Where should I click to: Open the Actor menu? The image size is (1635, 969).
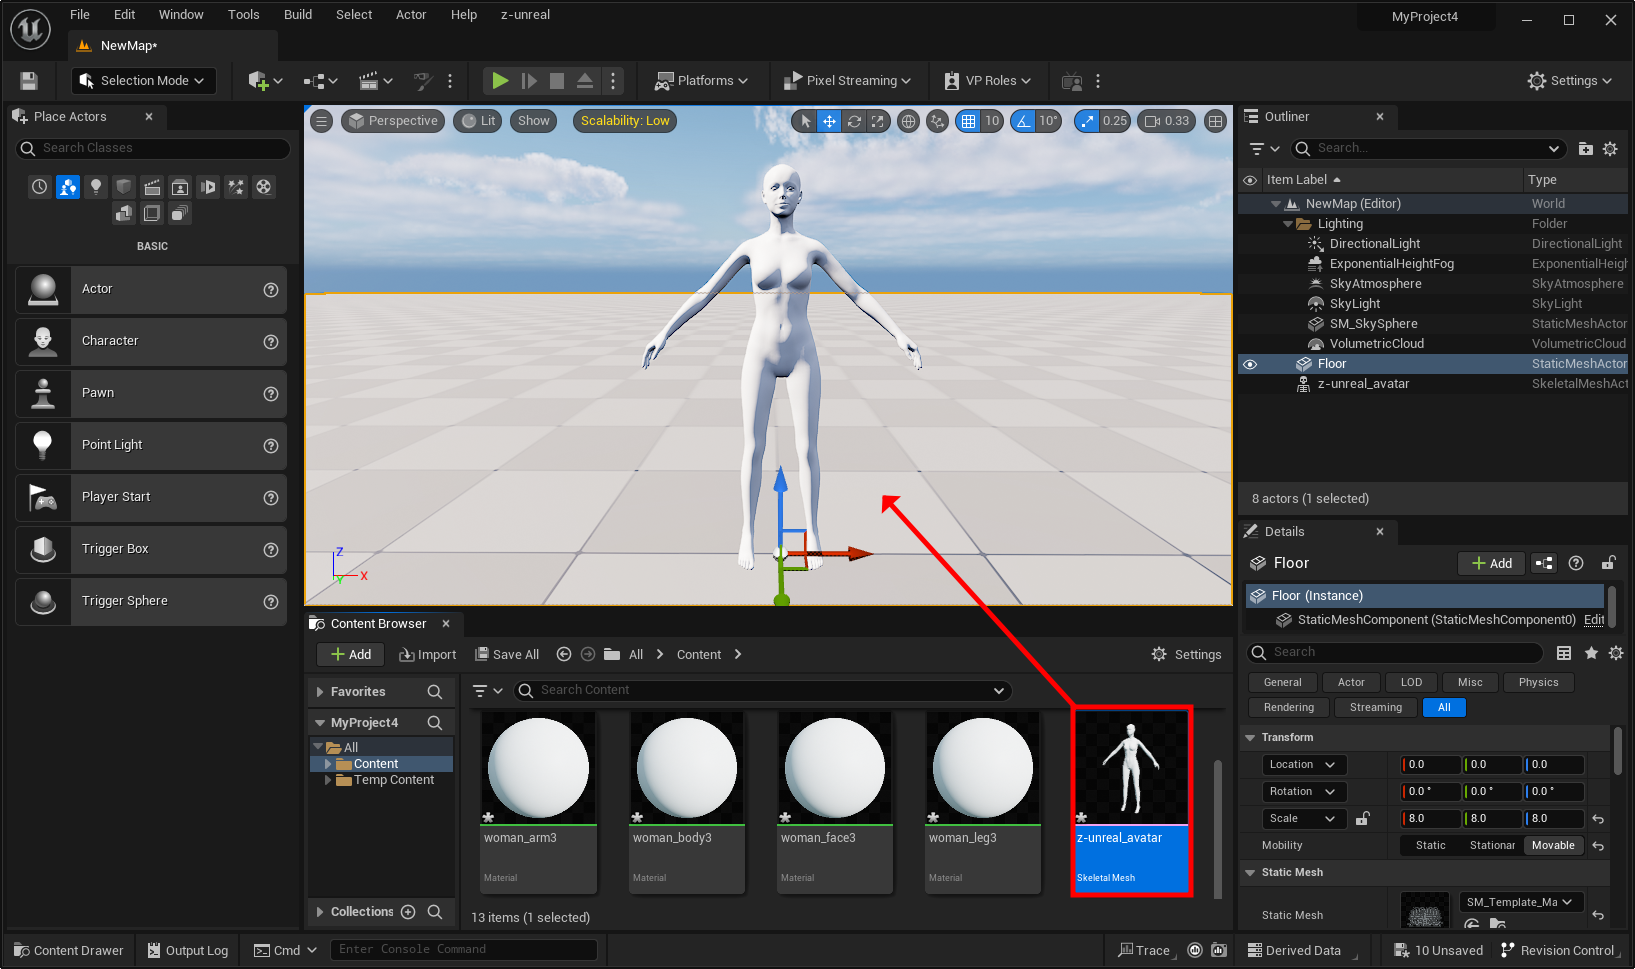tap(411, 15)
